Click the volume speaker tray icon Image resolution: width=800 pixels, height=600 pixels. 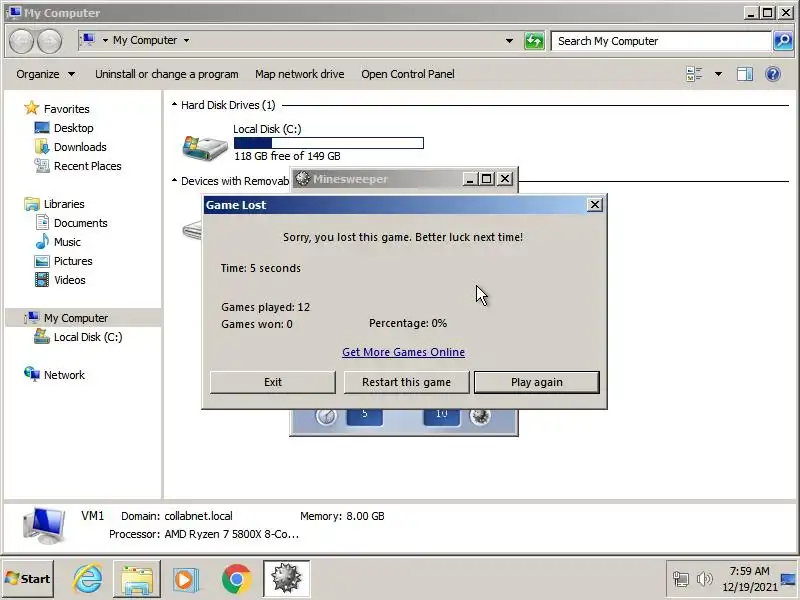click(x=705, y=579)
